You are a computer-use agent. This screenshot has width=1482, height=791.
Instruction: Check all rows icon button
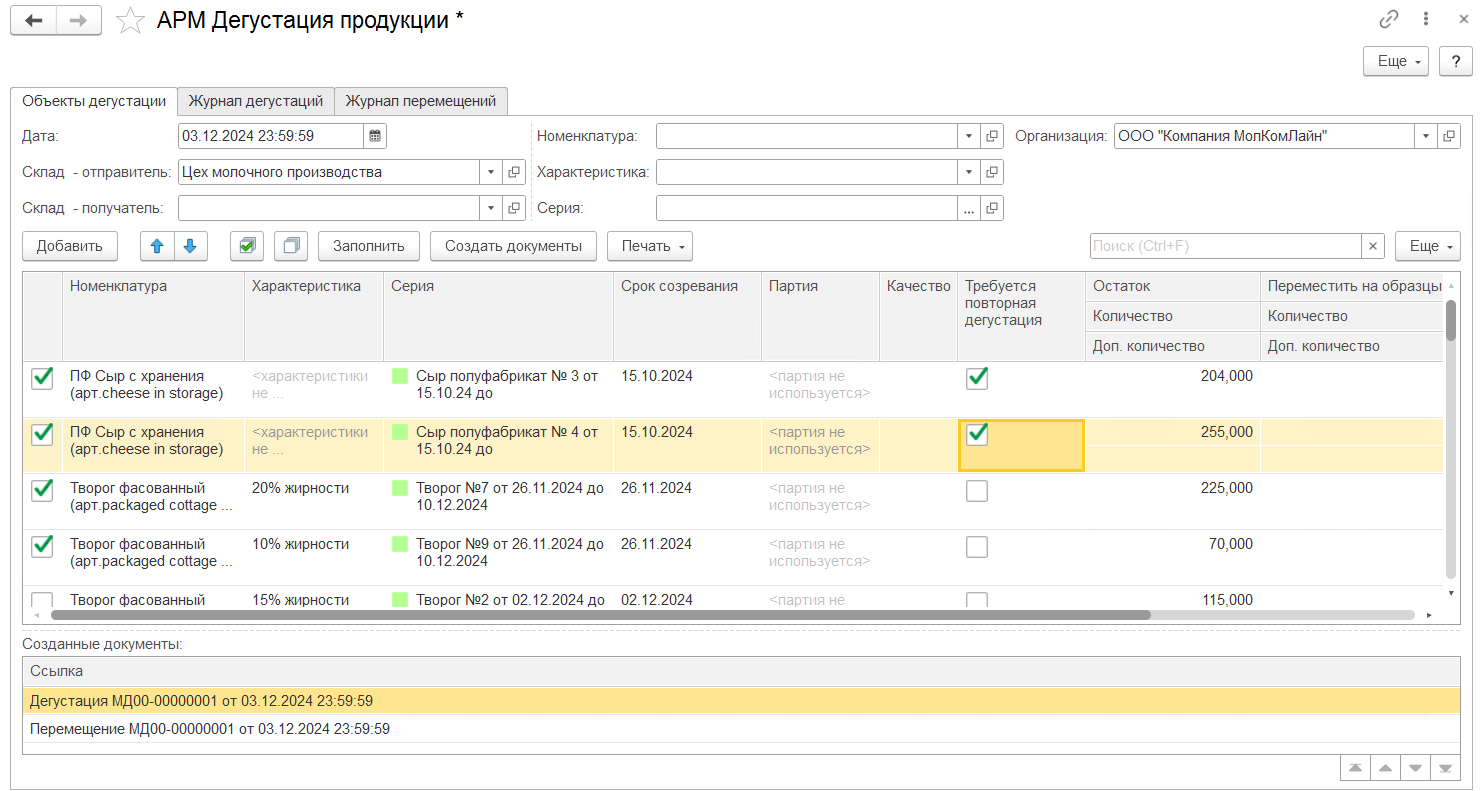coord(247,246)
